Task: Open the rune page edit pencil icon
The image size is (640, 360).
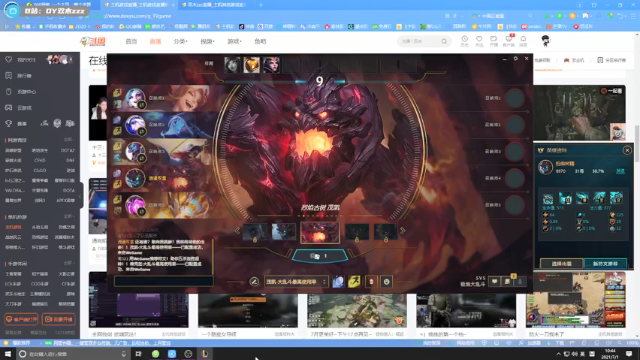Action: (x=254, y=282)
